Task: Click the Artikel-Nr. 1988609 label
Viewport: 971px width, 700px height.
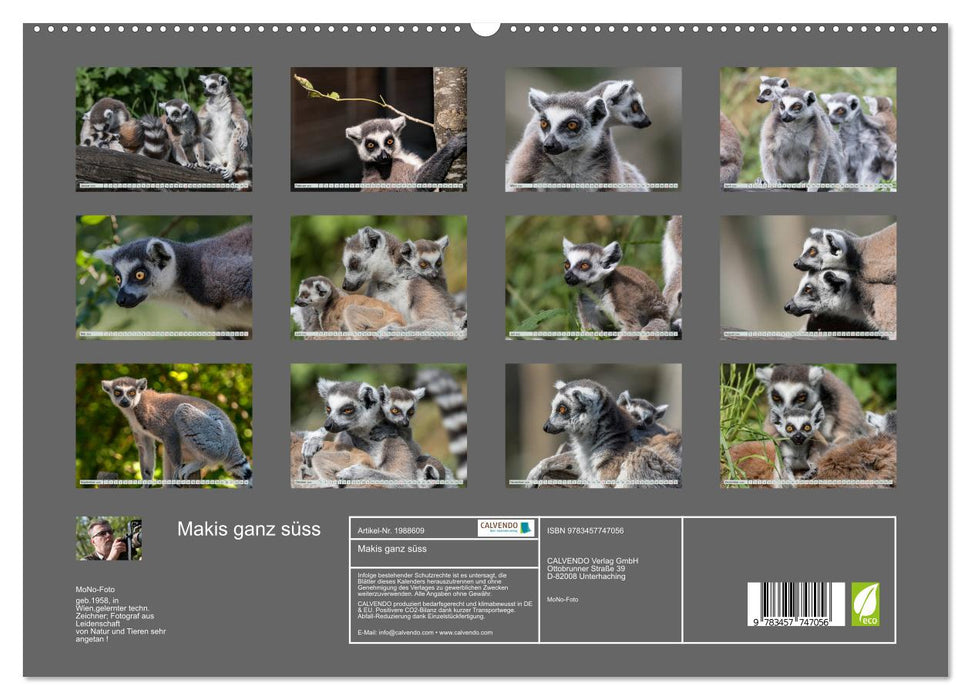Action: (390, 530)
